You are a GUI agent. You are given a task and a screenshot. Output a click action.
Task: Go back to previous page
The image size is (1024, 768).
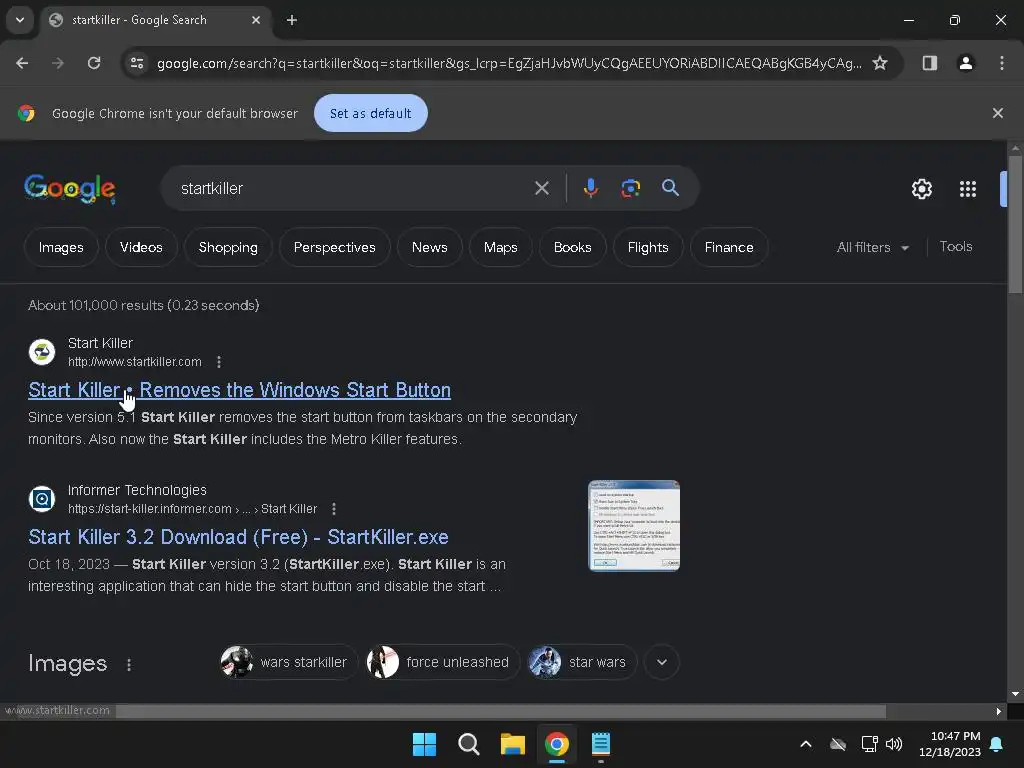tap(22, 63)
